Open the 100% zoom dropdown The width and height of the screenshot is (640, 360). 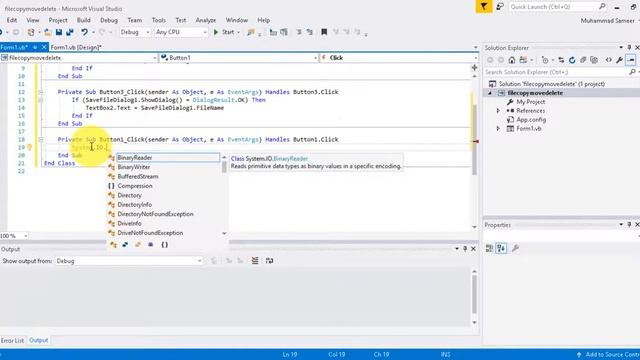click(14, 236)
